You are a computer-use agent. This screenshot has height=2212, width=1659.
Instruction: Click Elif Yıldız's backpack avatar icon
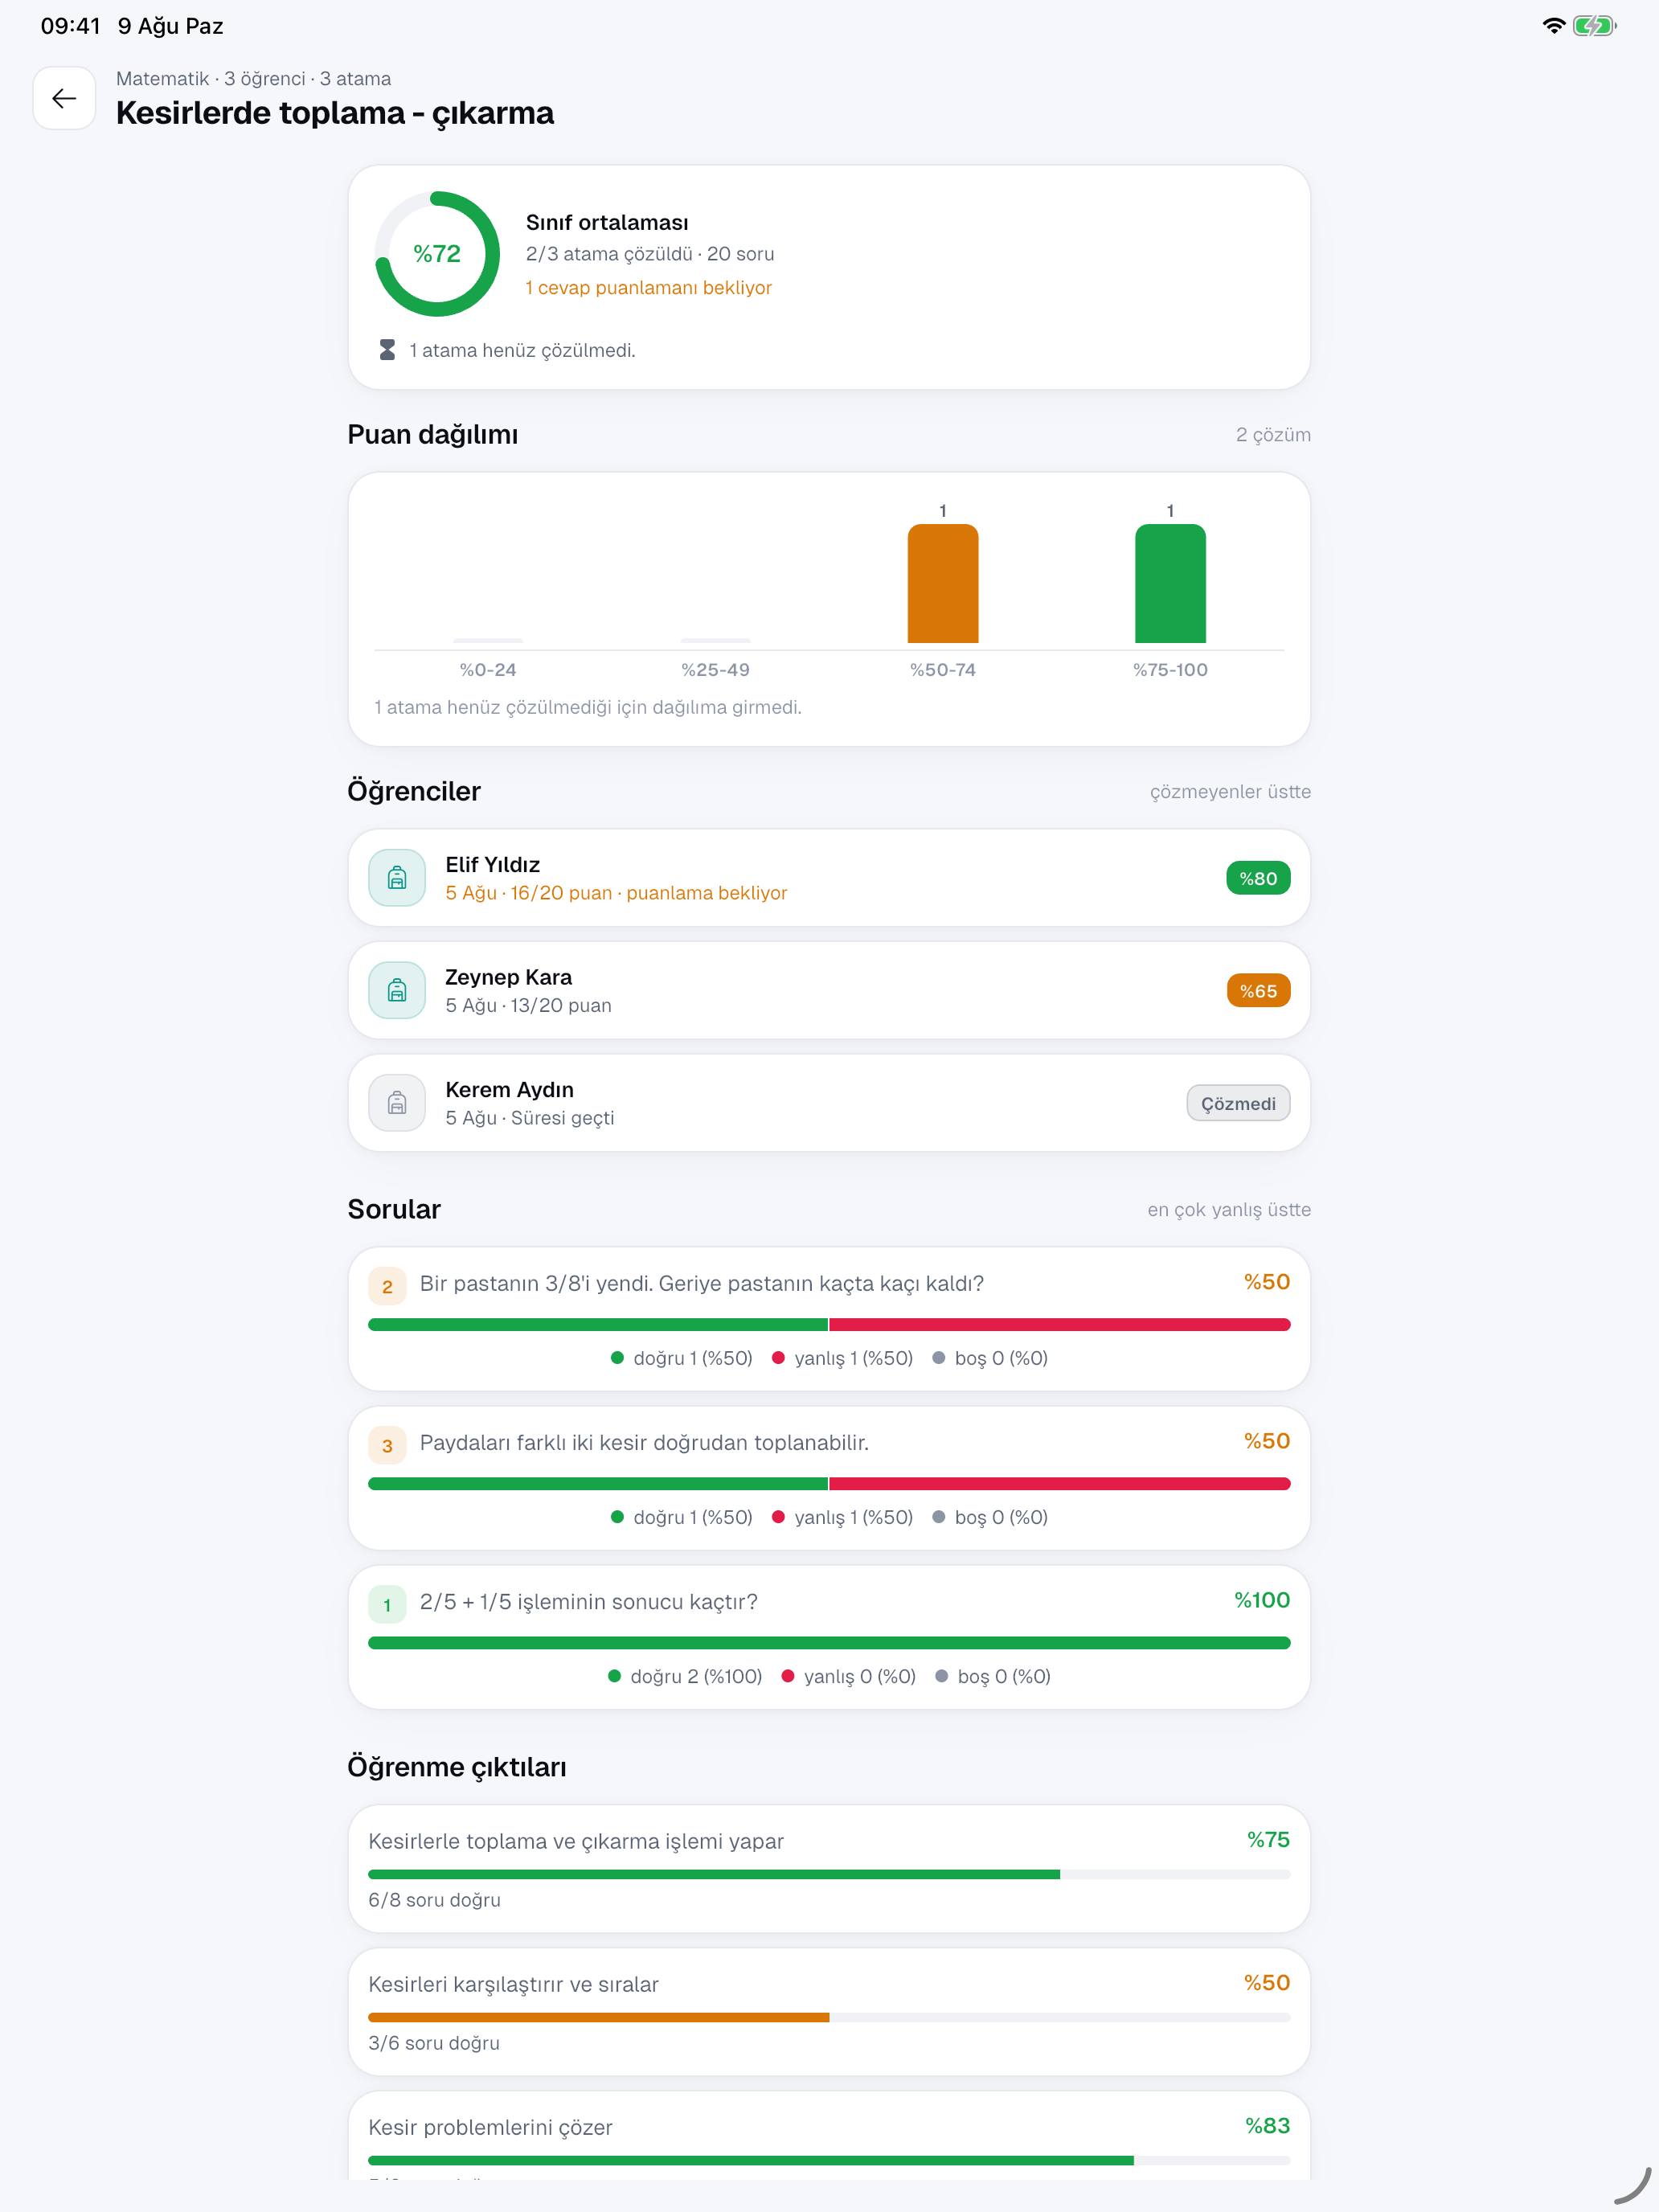[x=397, y=878]
